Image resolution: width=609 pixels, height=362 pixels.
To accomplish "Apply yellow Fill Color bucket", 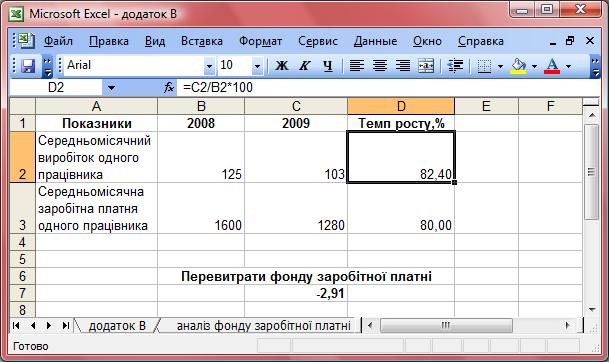I will click(518, 66).
